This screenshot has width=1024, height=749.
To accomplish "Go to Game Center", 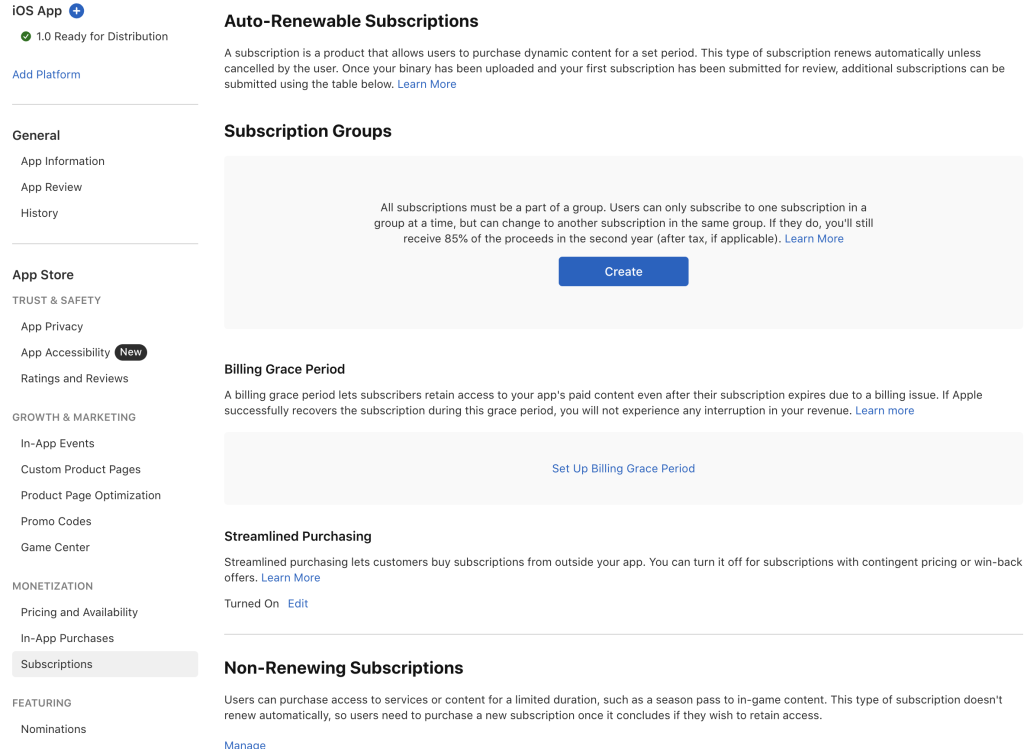I will click(x=56, y=547).
